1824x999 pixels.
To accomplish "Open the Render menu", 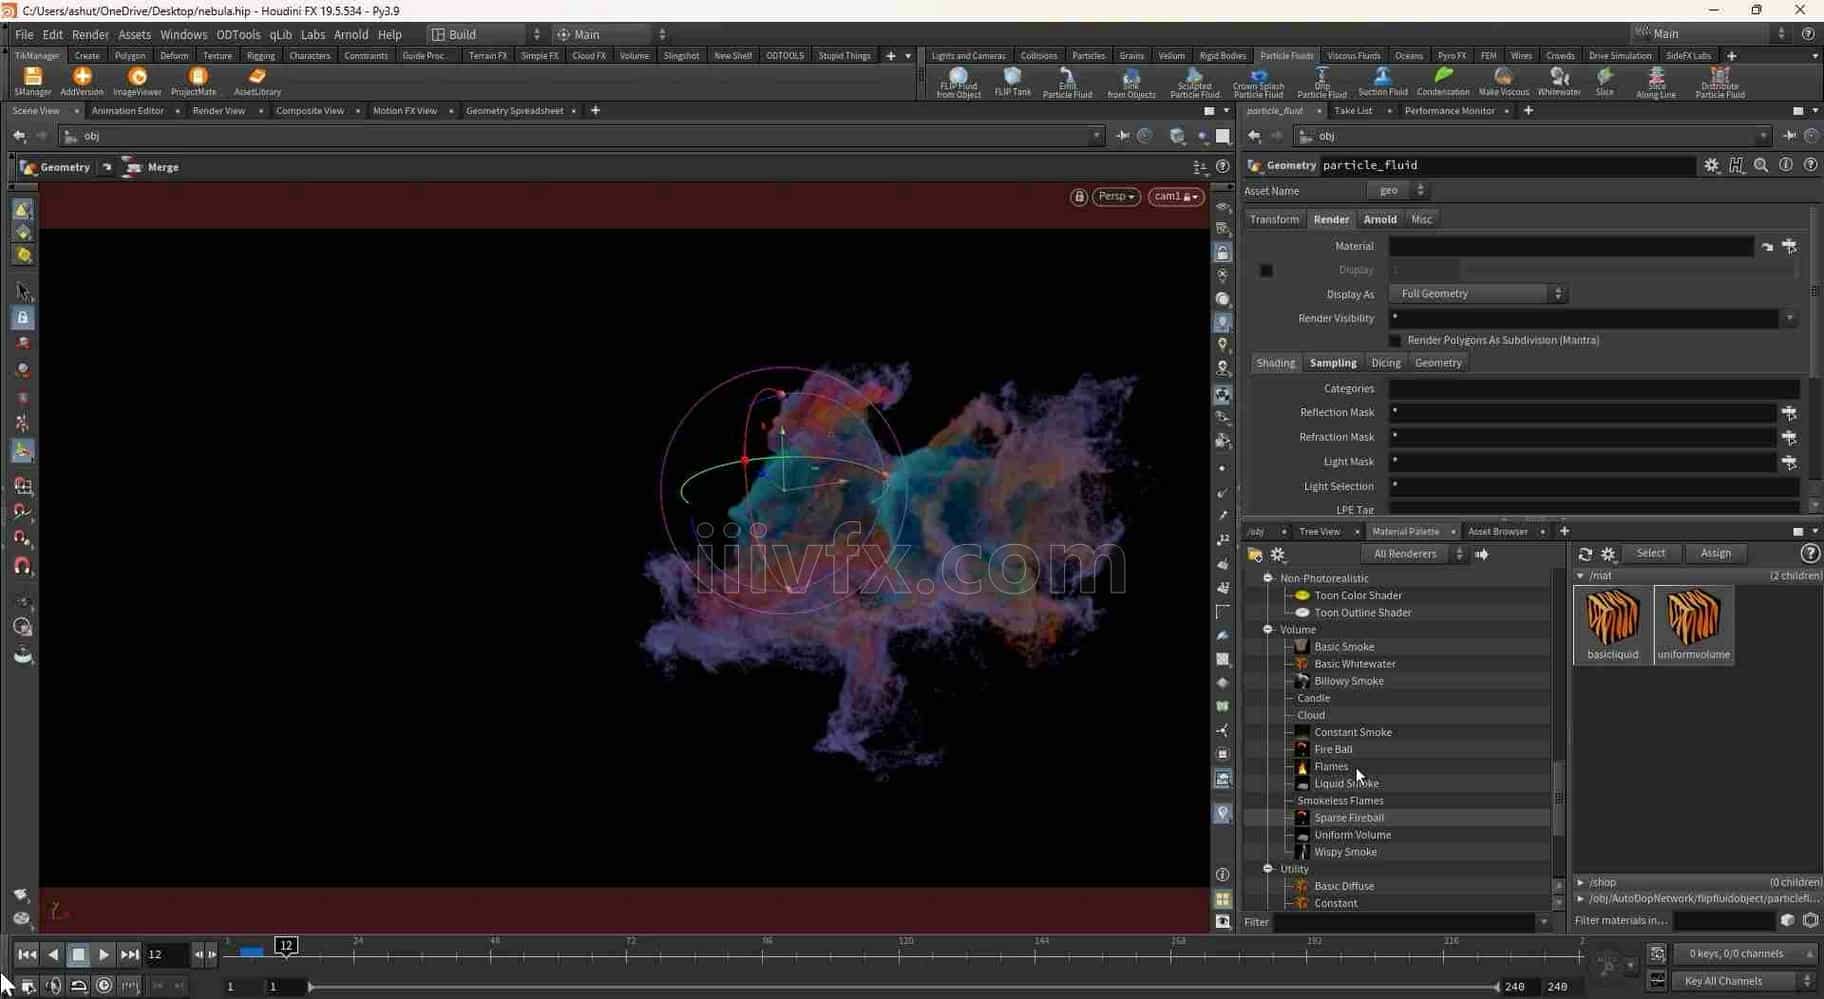I will [x=90, y=34].
